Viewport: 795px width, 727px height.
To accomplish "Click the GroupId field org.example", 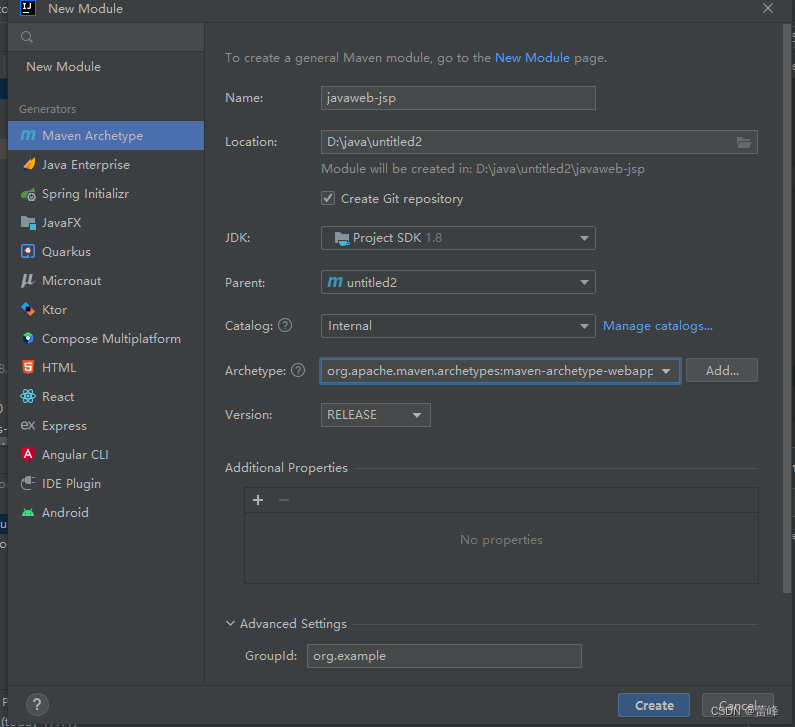I will tap(444, 656).
